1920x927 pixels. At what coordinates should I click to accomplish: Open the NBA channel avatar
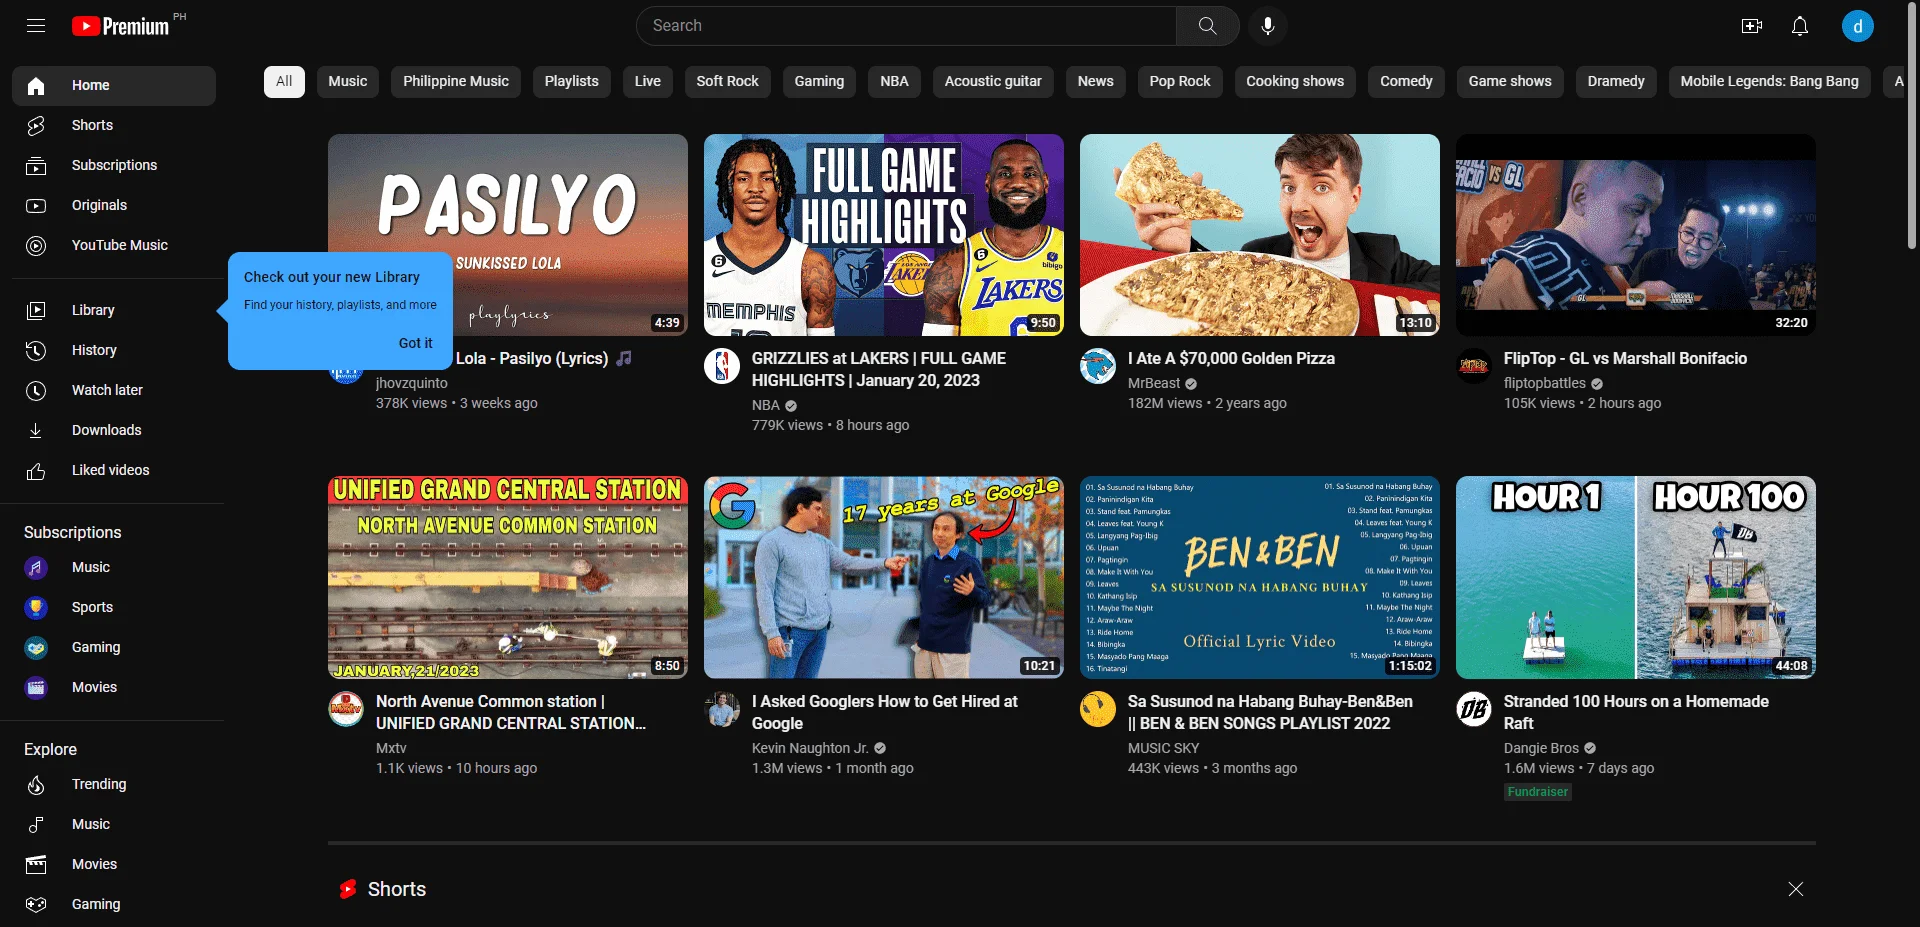coord(722,366)
